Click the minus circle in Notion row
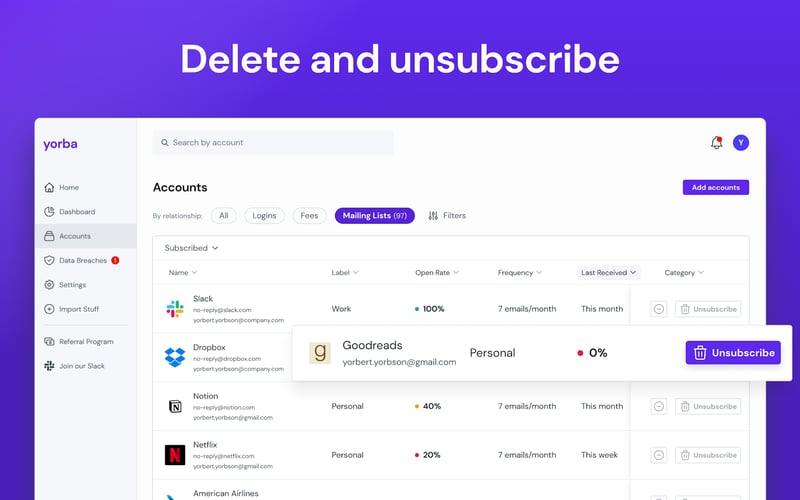Viewport: 800px width, 500px height. coord(659,407)
